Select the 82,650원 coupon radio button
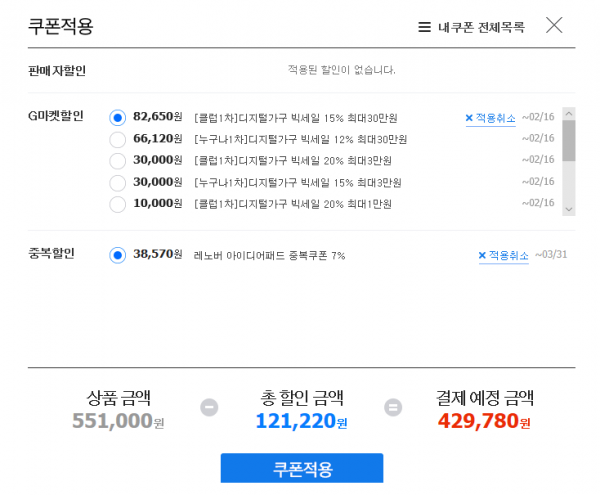This screenshot has width=600, height=495. pos(117,117)
